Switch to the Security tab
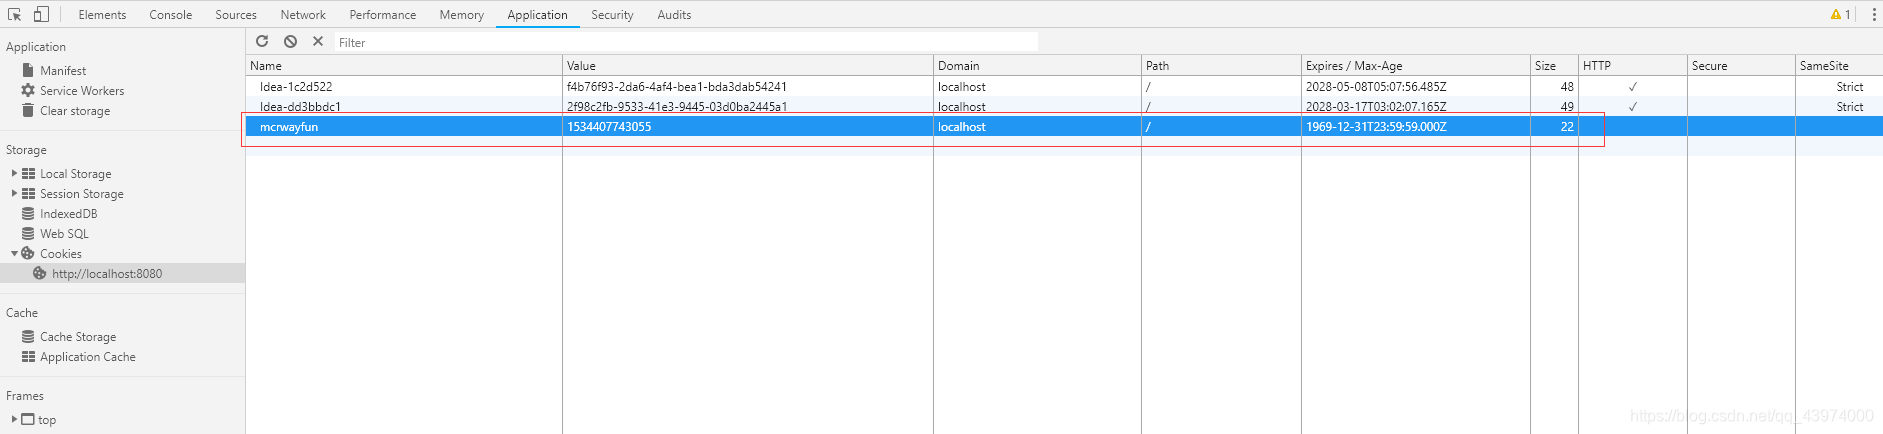Screen dimensions: 1883x434 pyautogui.click(x=612, y=14)
